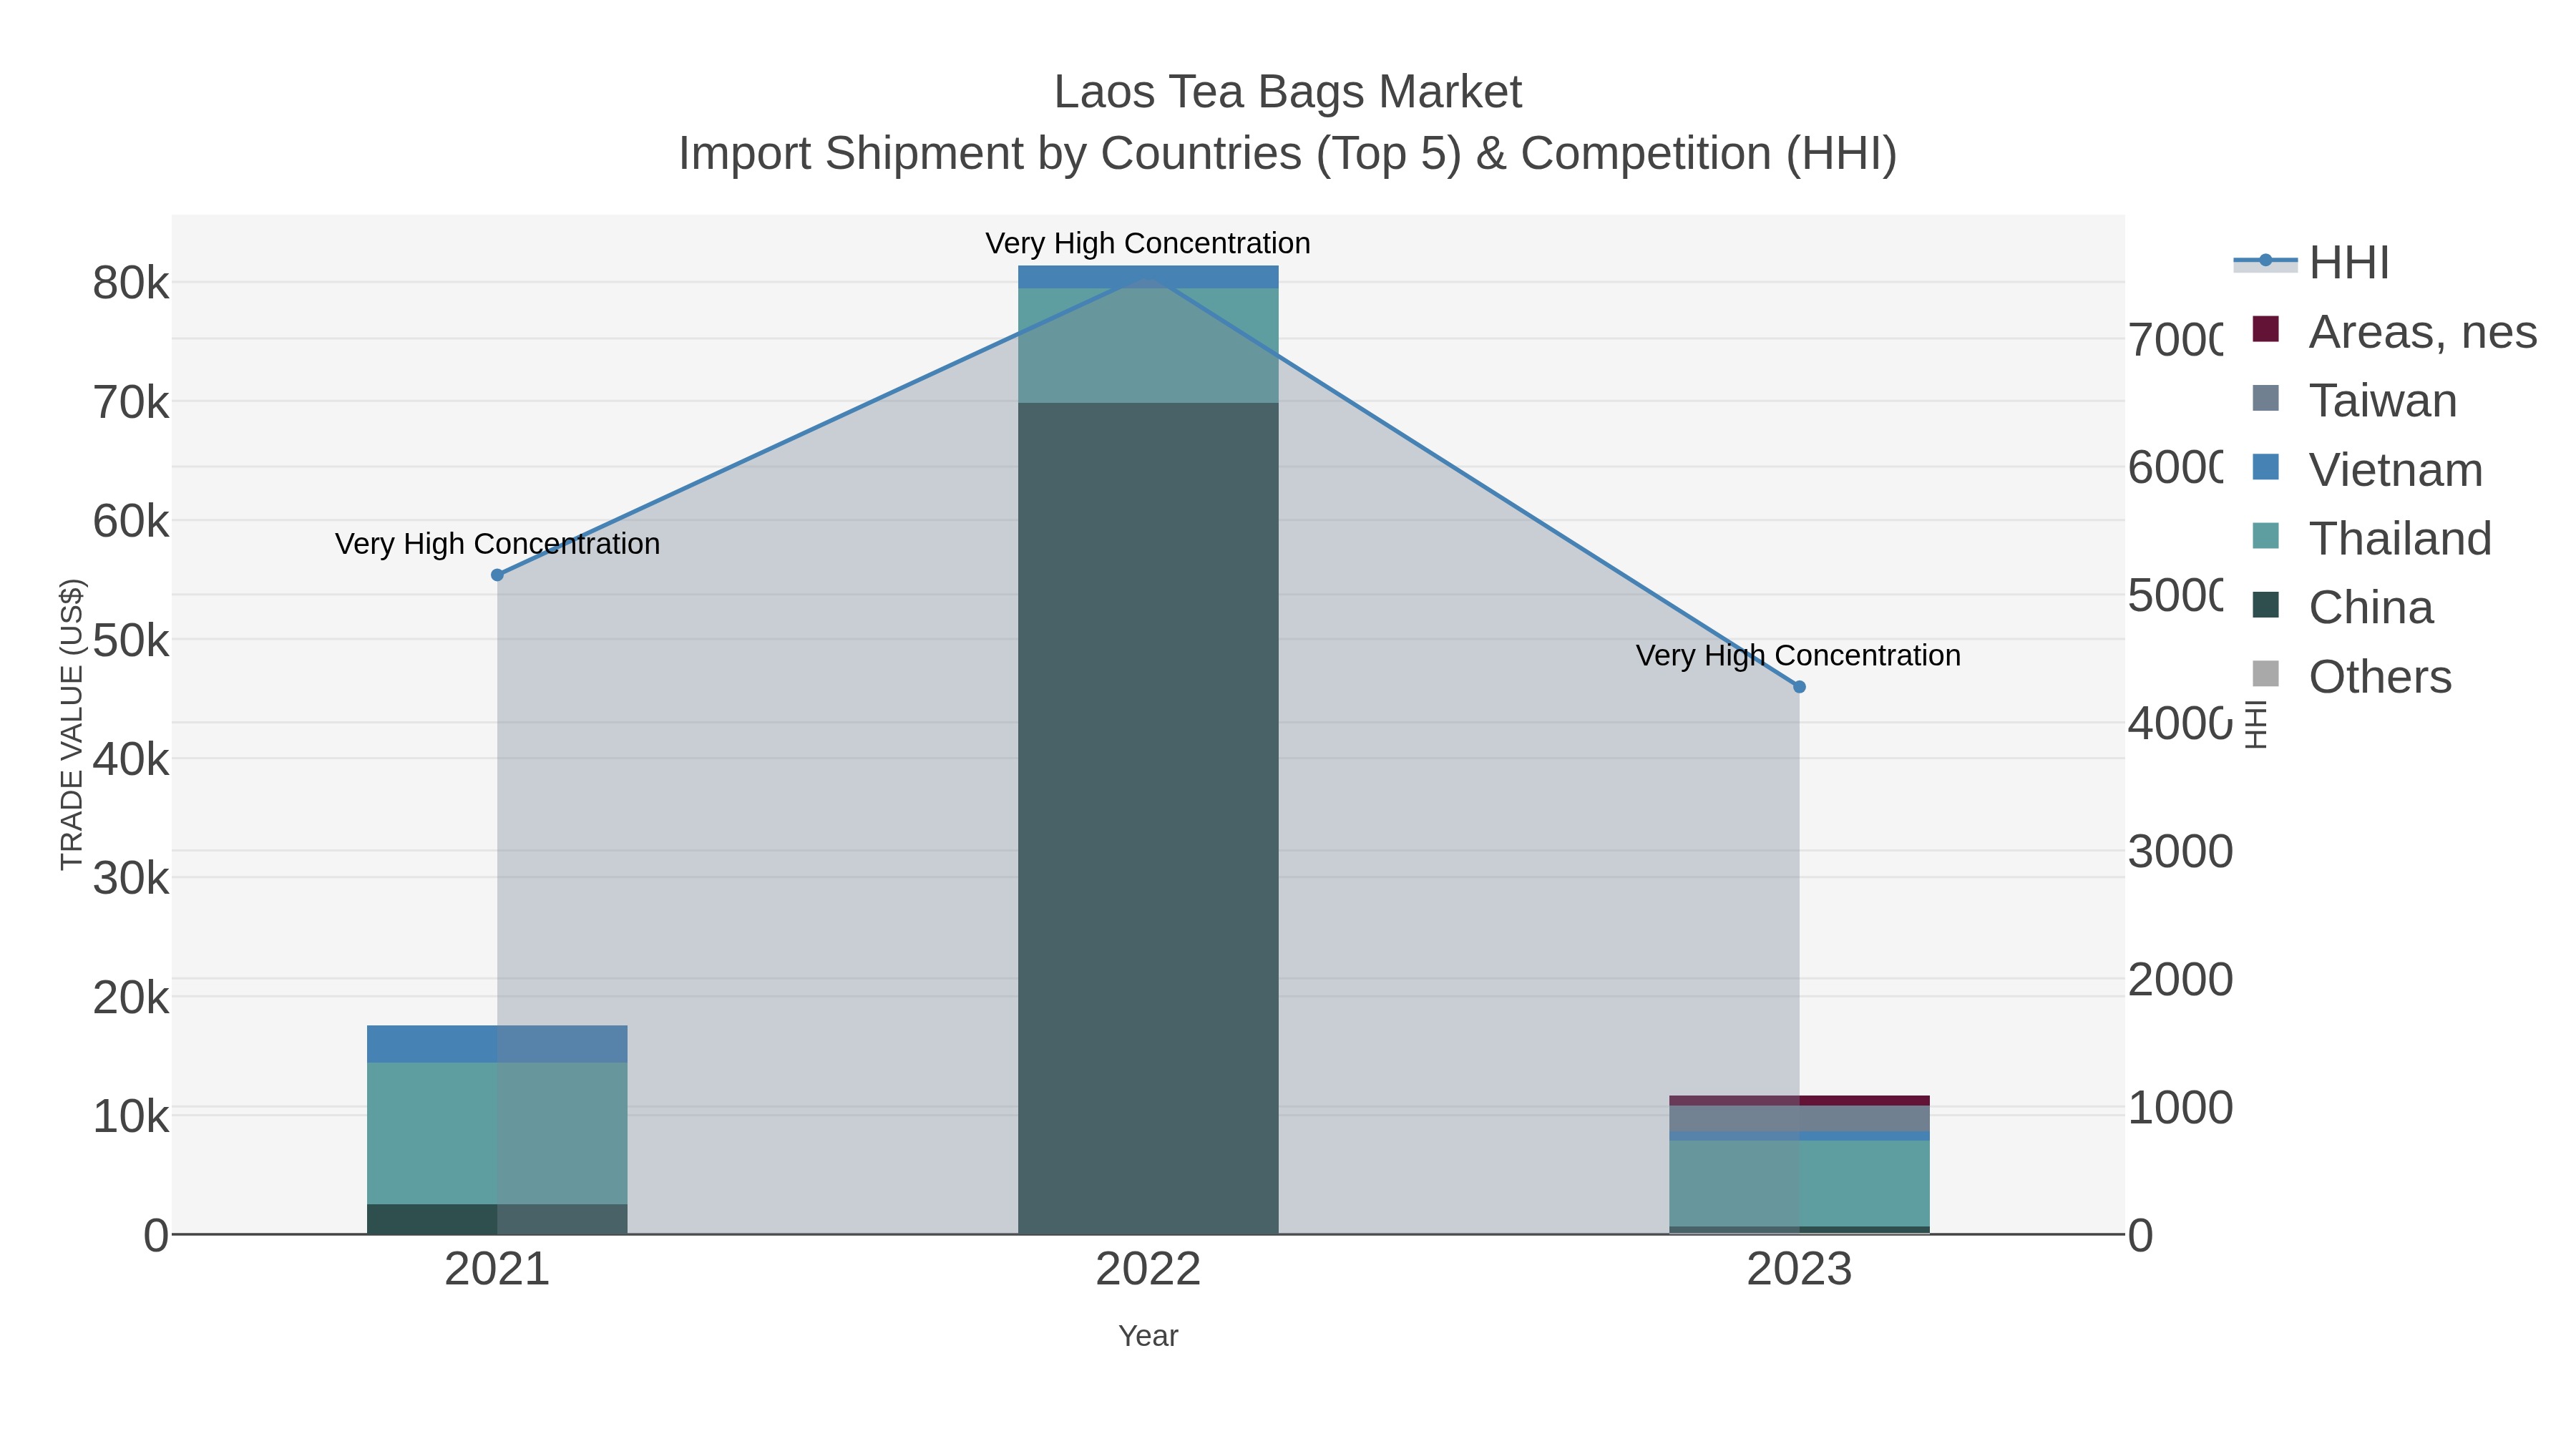Click the Areas, nes segment of 2023 bar

pos(1799,1101)
